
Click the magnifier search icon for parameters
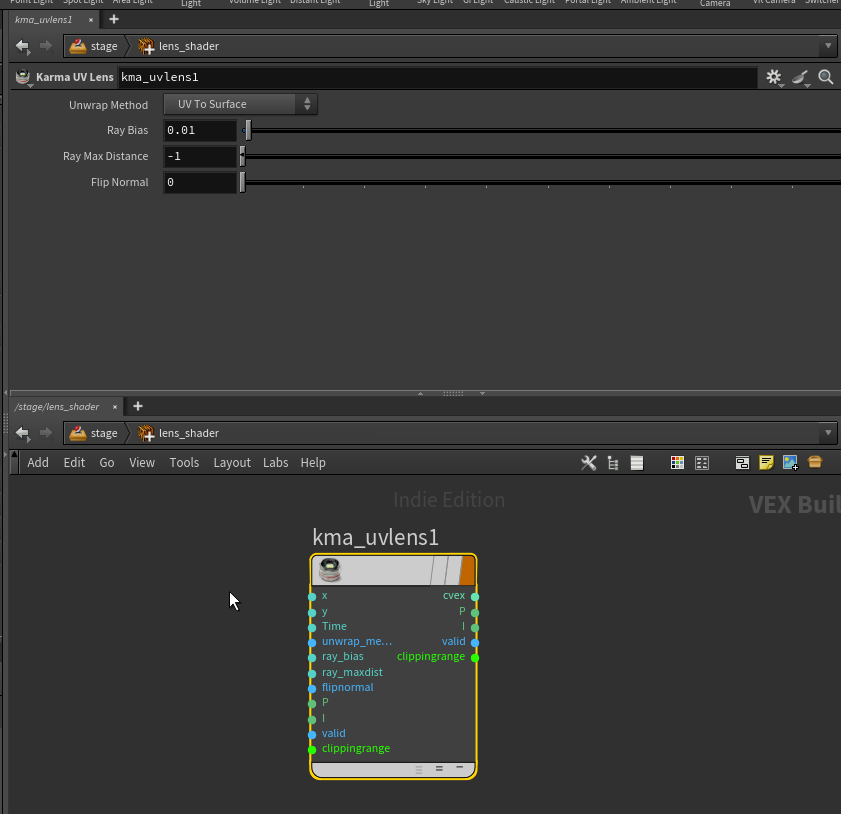click(825, 77)
